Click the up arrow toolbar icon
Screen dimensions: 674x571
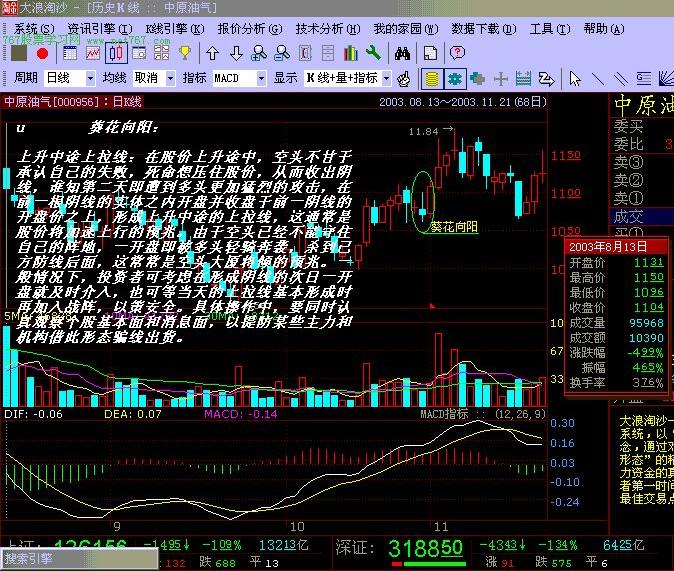point(212,53)
